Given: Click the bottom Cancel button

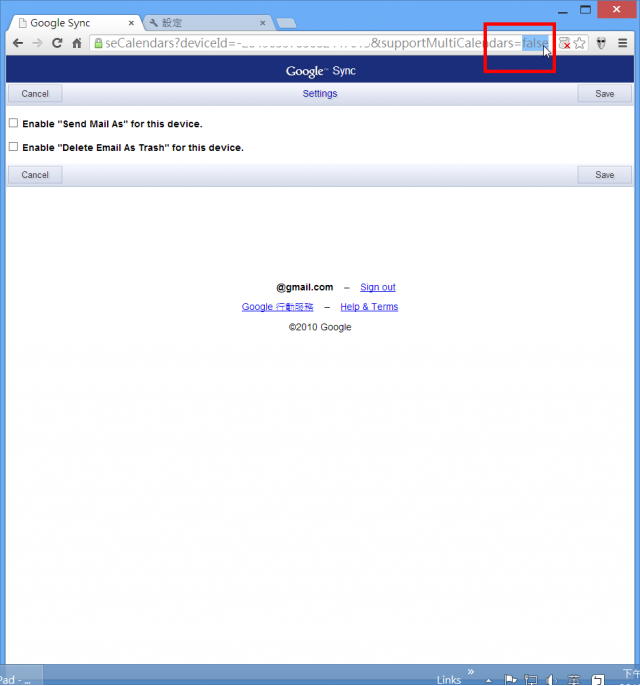Looking at the screenshot, I should 35,175.
